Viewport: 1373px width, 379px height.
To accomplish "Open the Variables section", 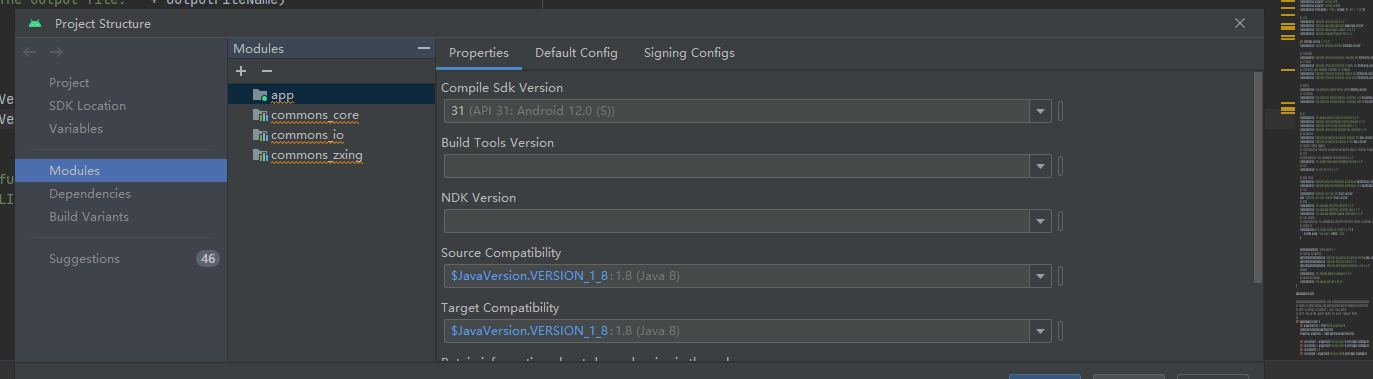I will pos(76,129).
